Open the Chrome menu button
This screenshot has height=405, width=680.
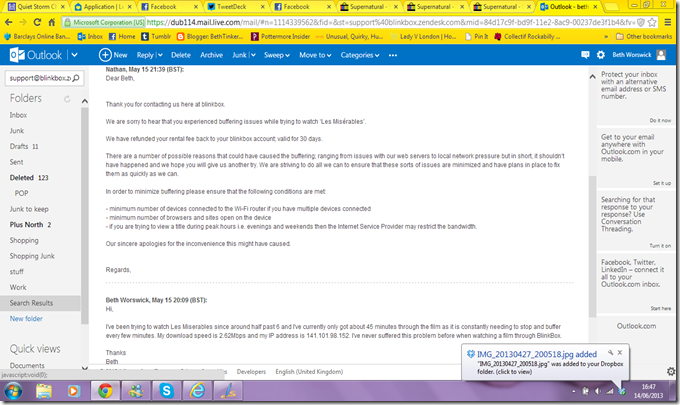668,22
